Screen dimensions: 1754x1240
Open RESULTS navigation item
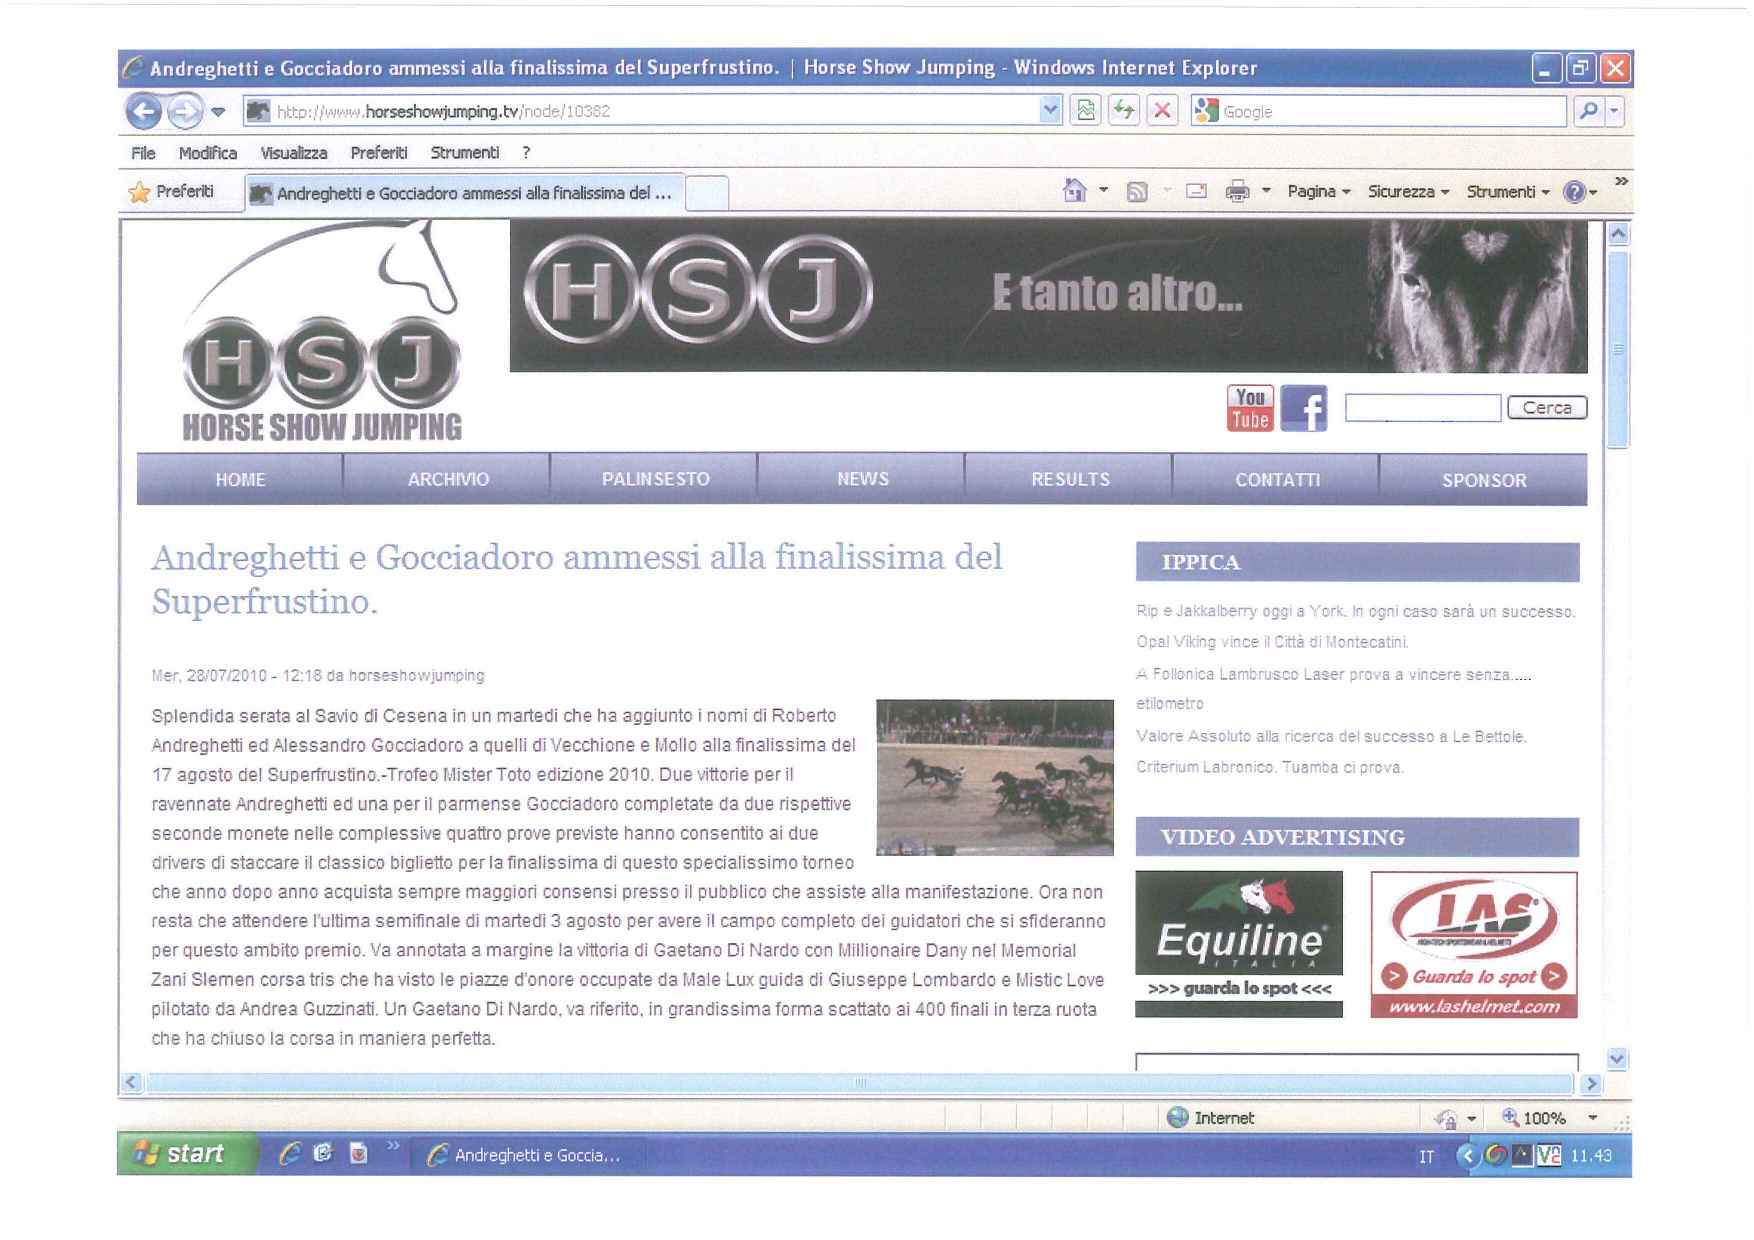click(x=1070, y=480)
